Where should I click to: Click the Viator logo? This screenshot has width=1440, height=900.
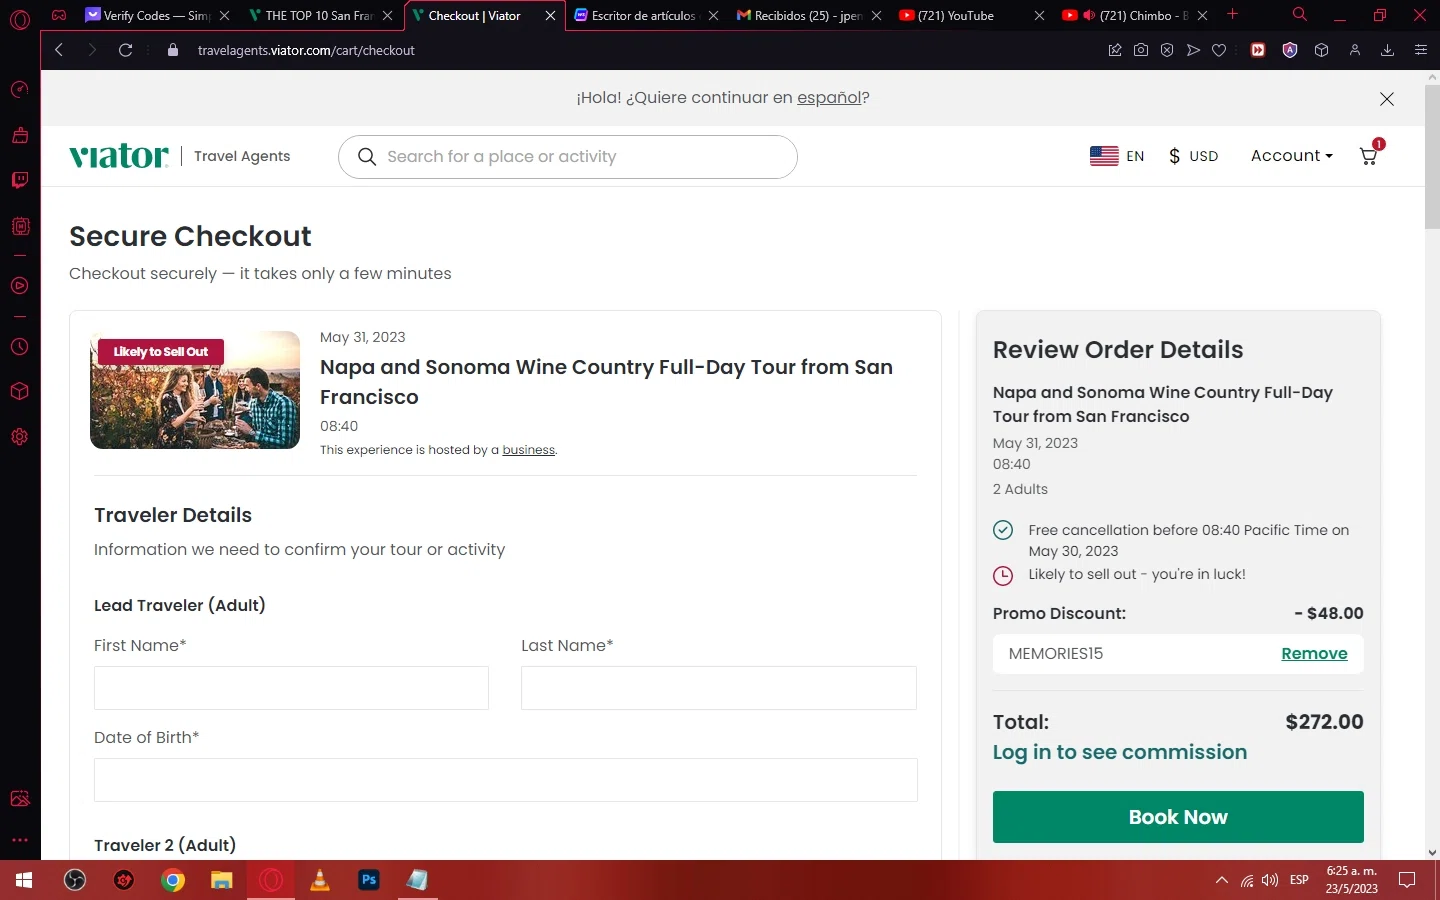coord(119,156)
